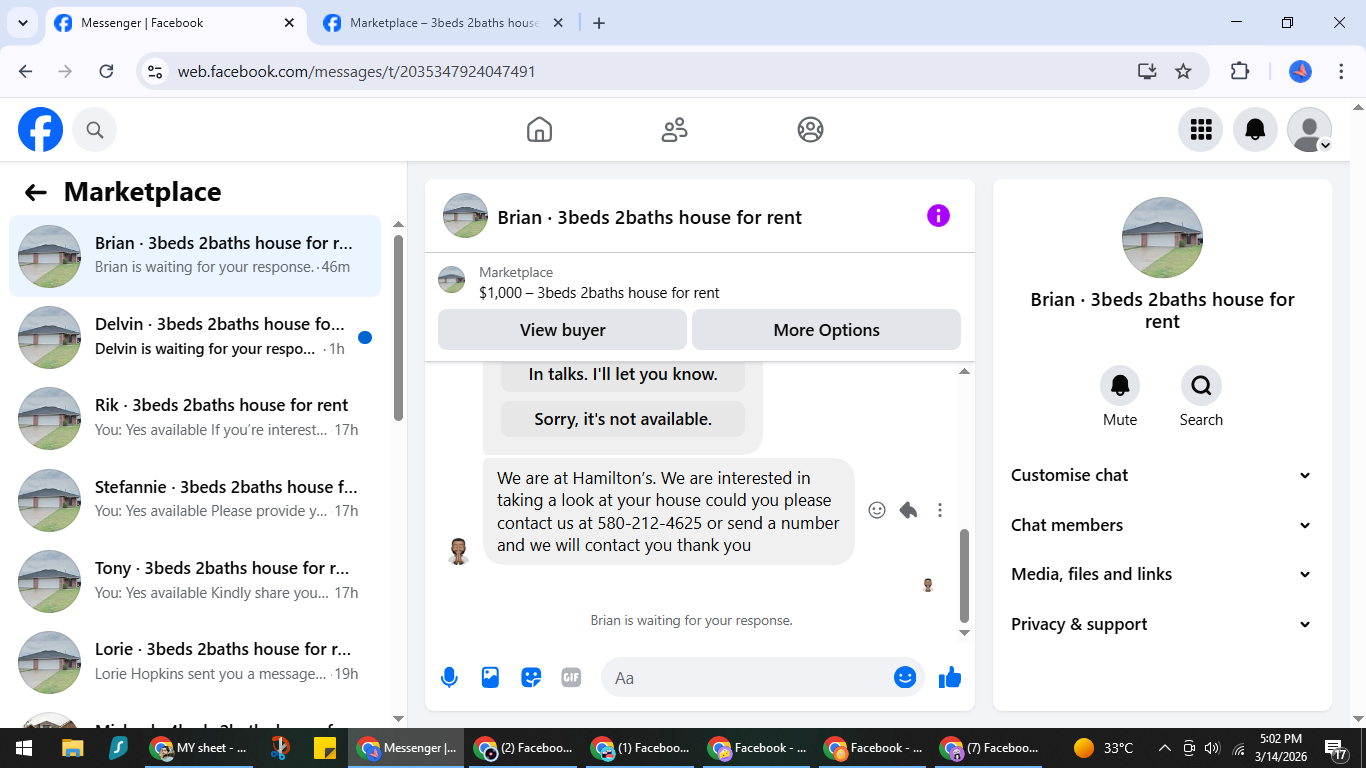The image size is (1366, 768).
Task: Open Sticky Notes from taskbar
Action: pyautogui.click(x=324, y=748)
